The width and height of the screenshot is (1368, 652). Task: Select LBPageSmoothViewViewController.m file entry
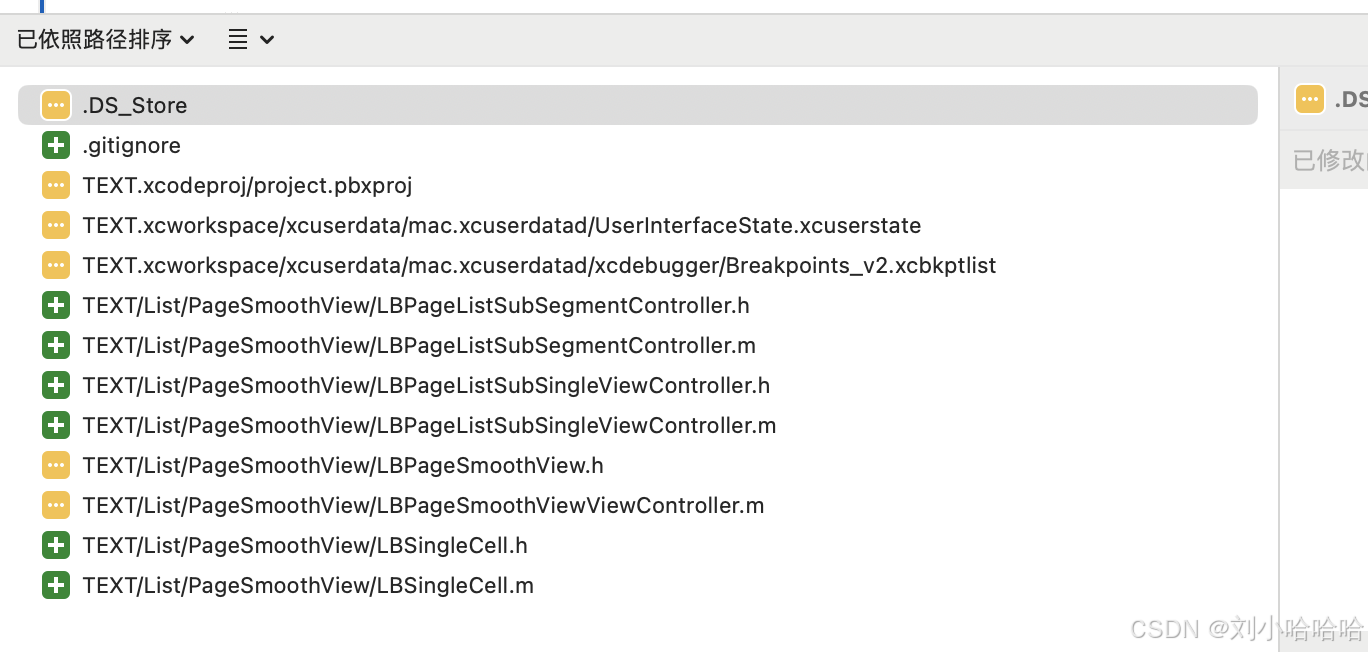pyautogui.click(x=423, y=505)
